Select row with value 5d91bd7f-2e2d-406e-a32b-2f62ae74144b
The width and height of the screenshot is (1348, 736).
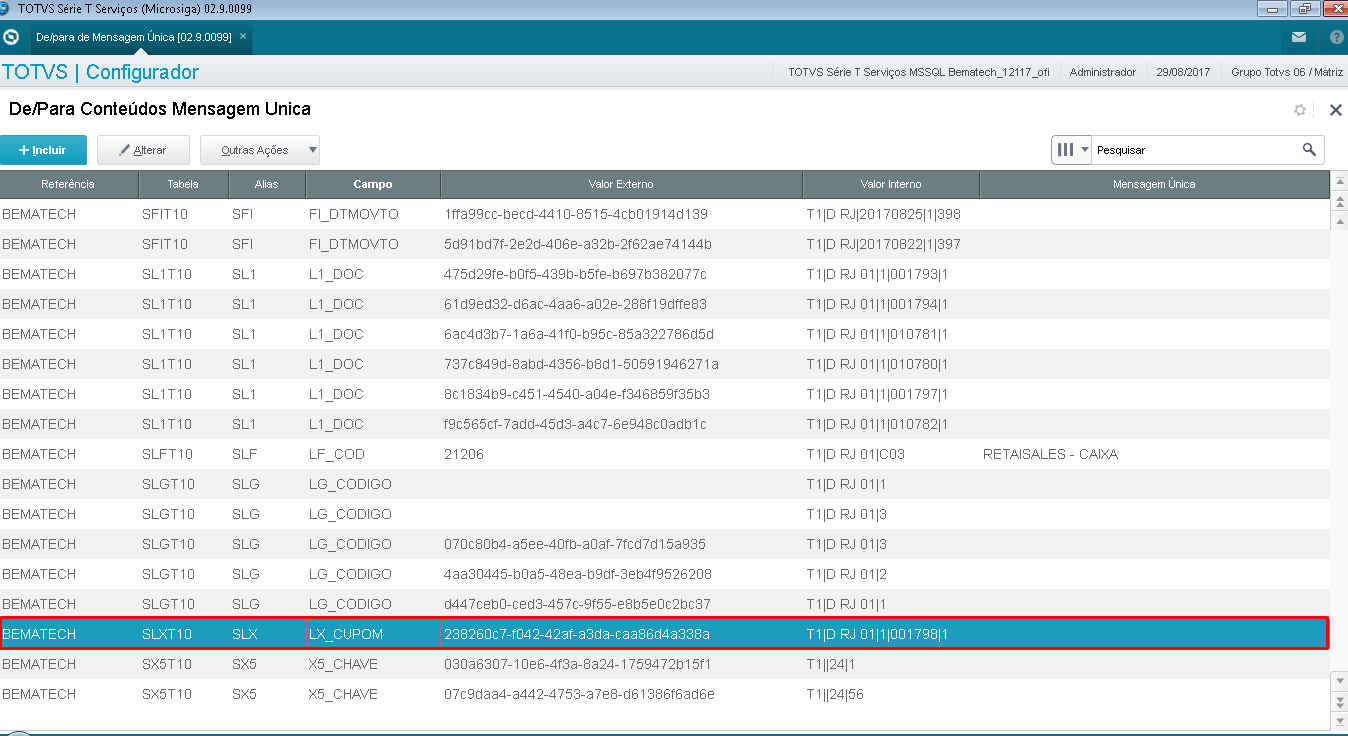point(664,244)
